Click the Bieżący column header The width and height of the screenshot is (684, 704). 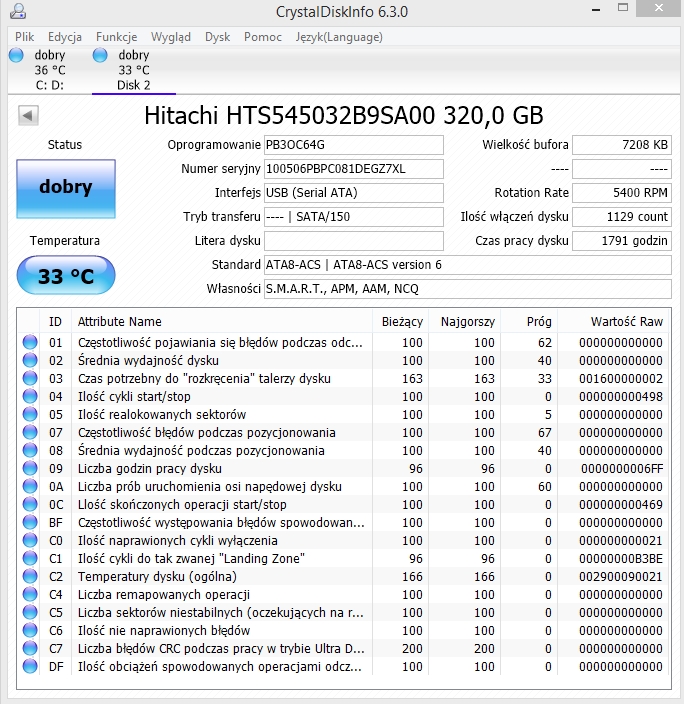[x=401, y=321]
